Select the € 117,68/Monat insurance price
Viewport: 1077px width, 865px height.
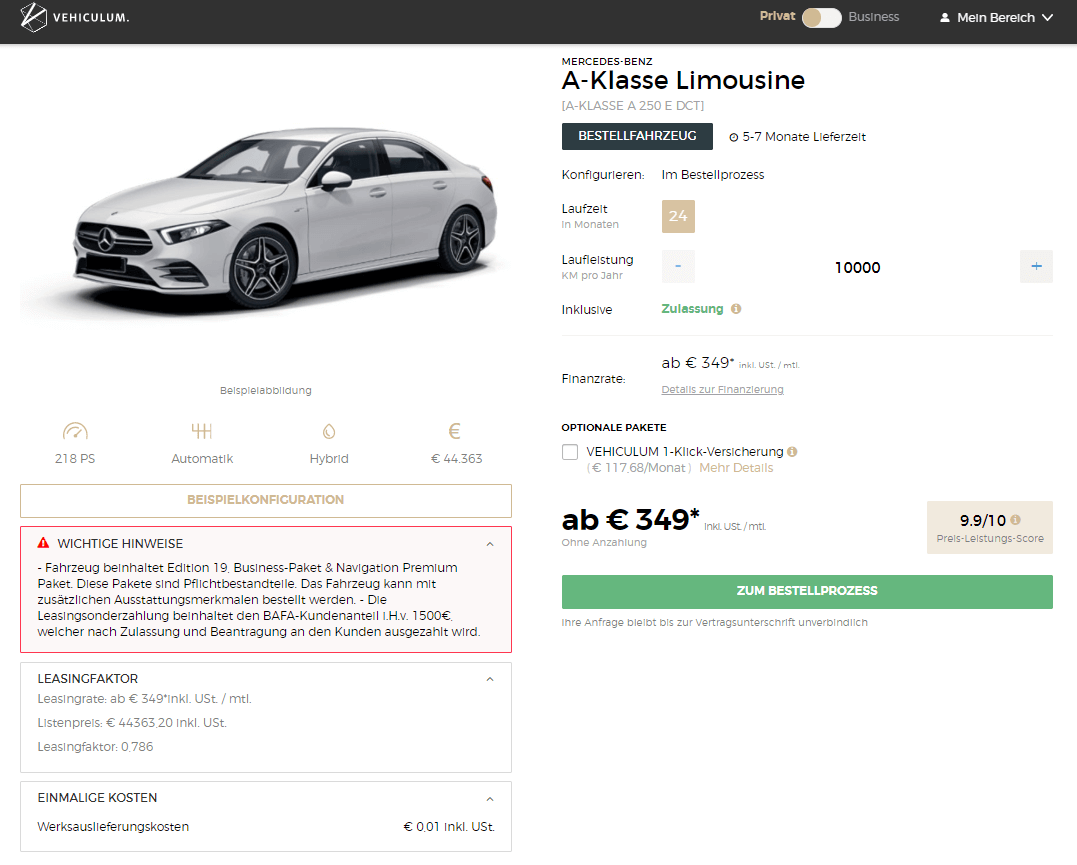tap(639, 468)
